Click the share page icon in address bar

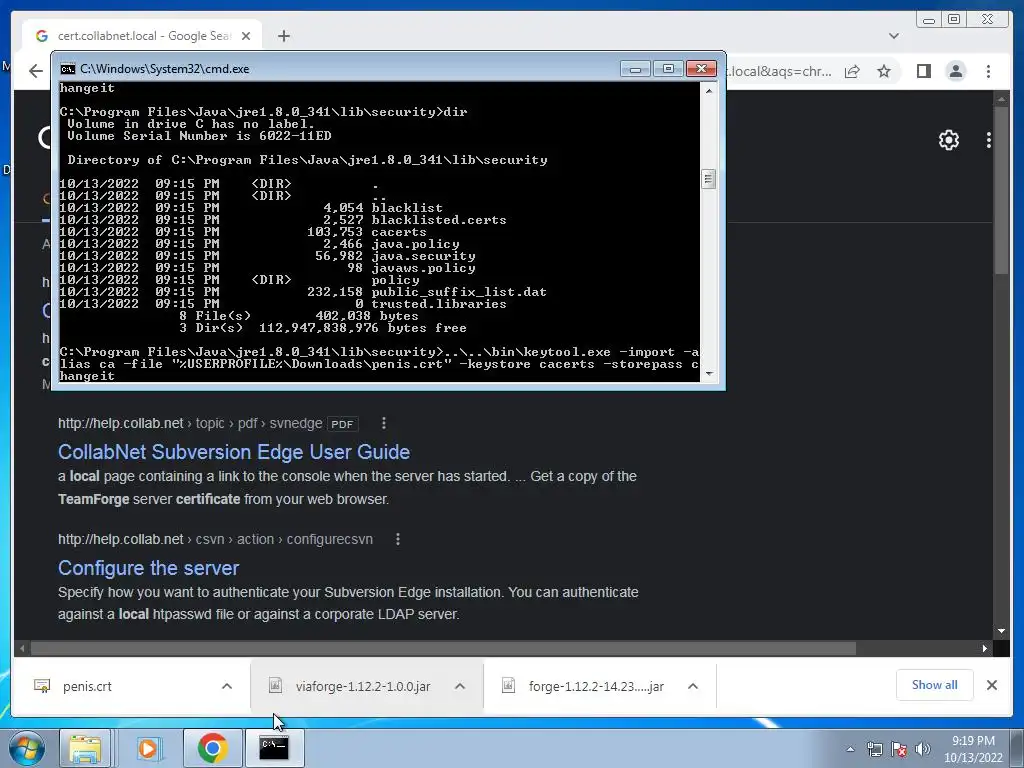click(852, 71)
